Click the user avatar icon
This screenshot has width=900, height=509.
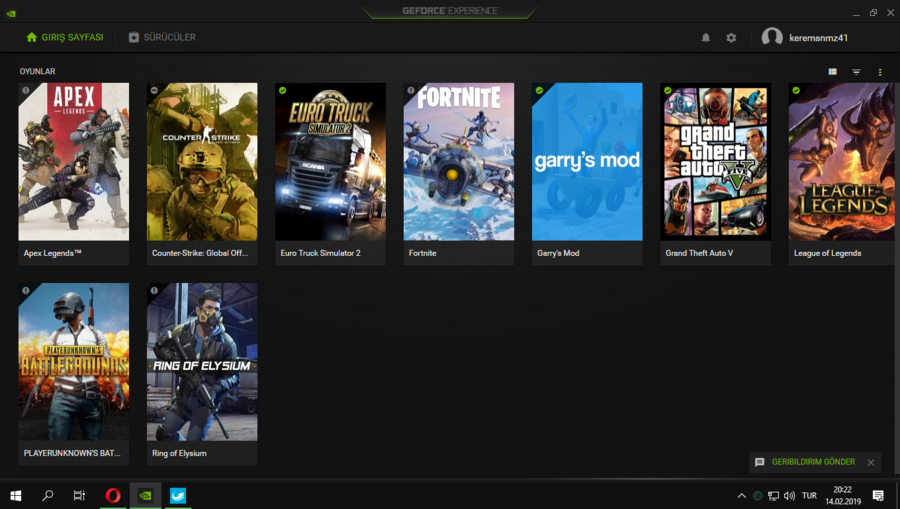(771, 37)
